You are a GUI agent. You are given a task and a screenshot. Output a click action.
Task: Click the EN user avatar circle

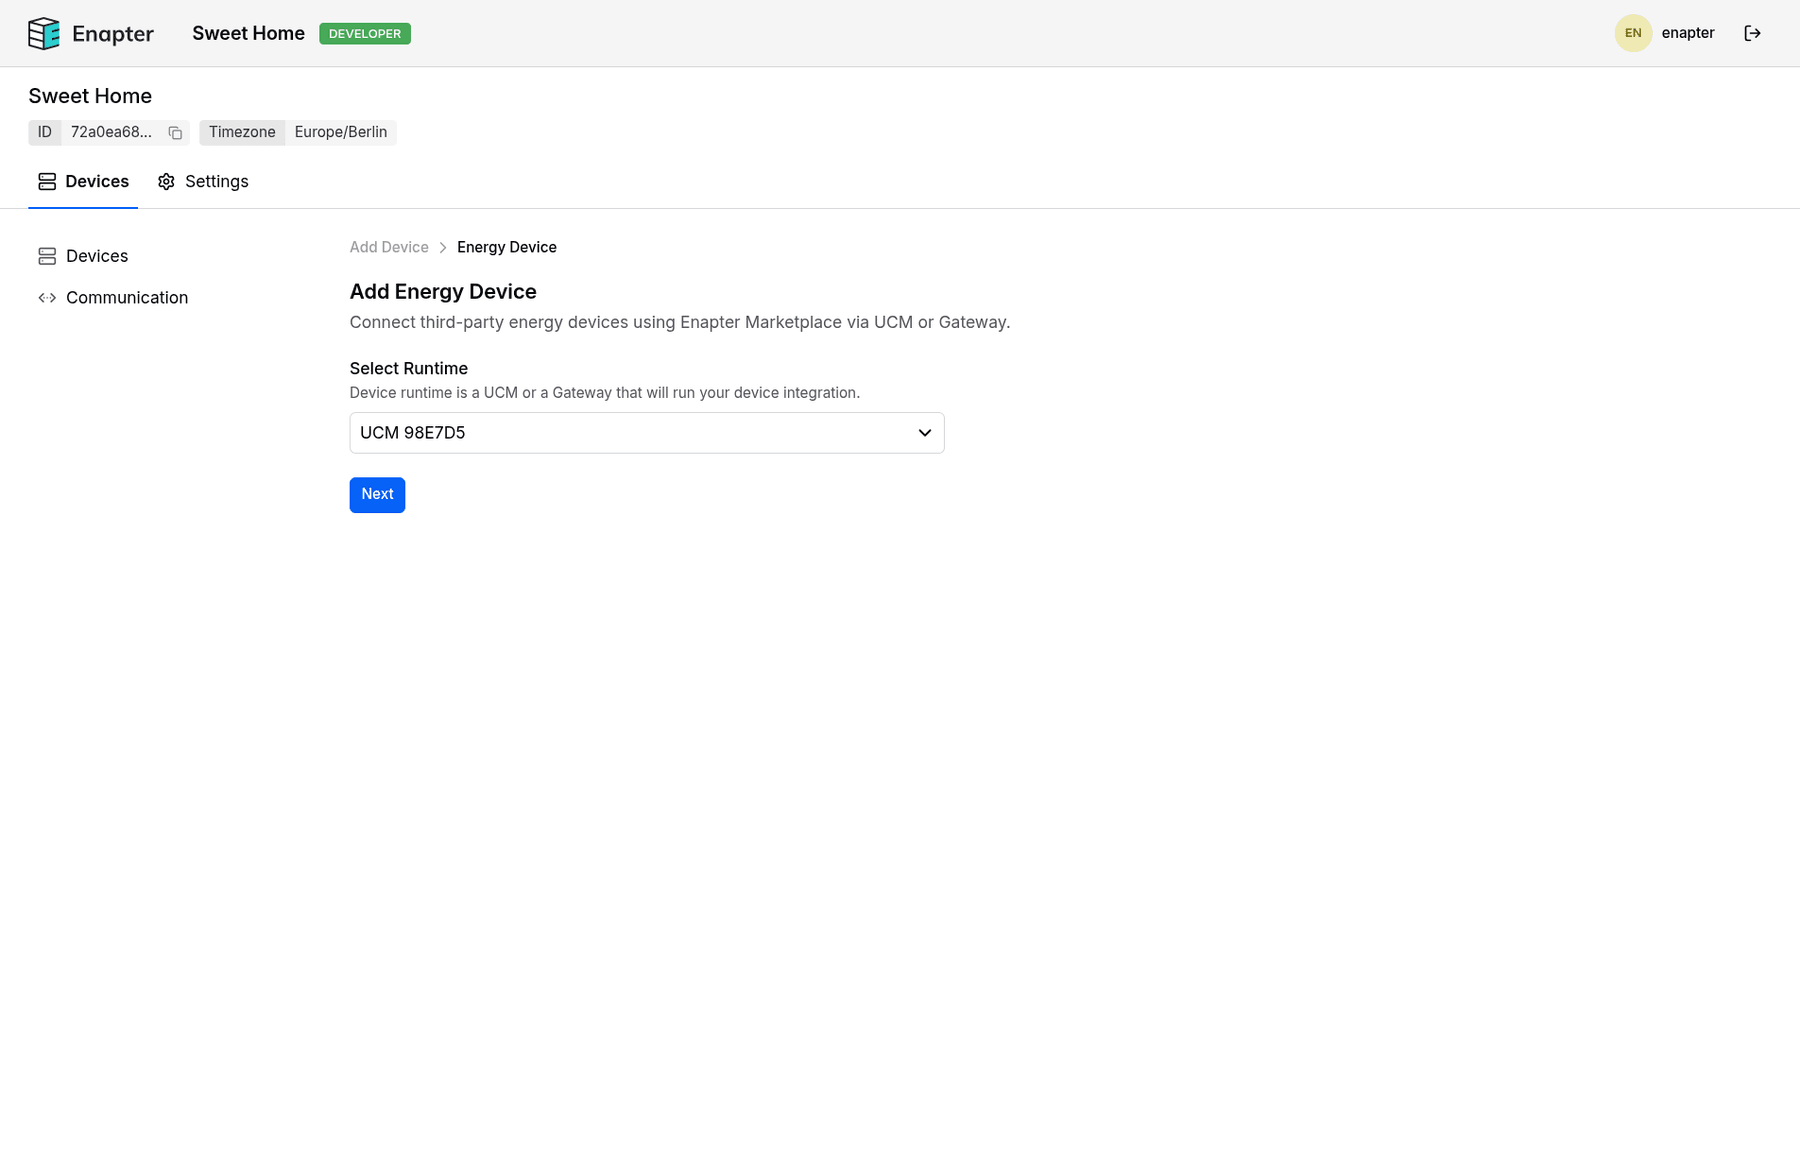tap(1632, 33)
